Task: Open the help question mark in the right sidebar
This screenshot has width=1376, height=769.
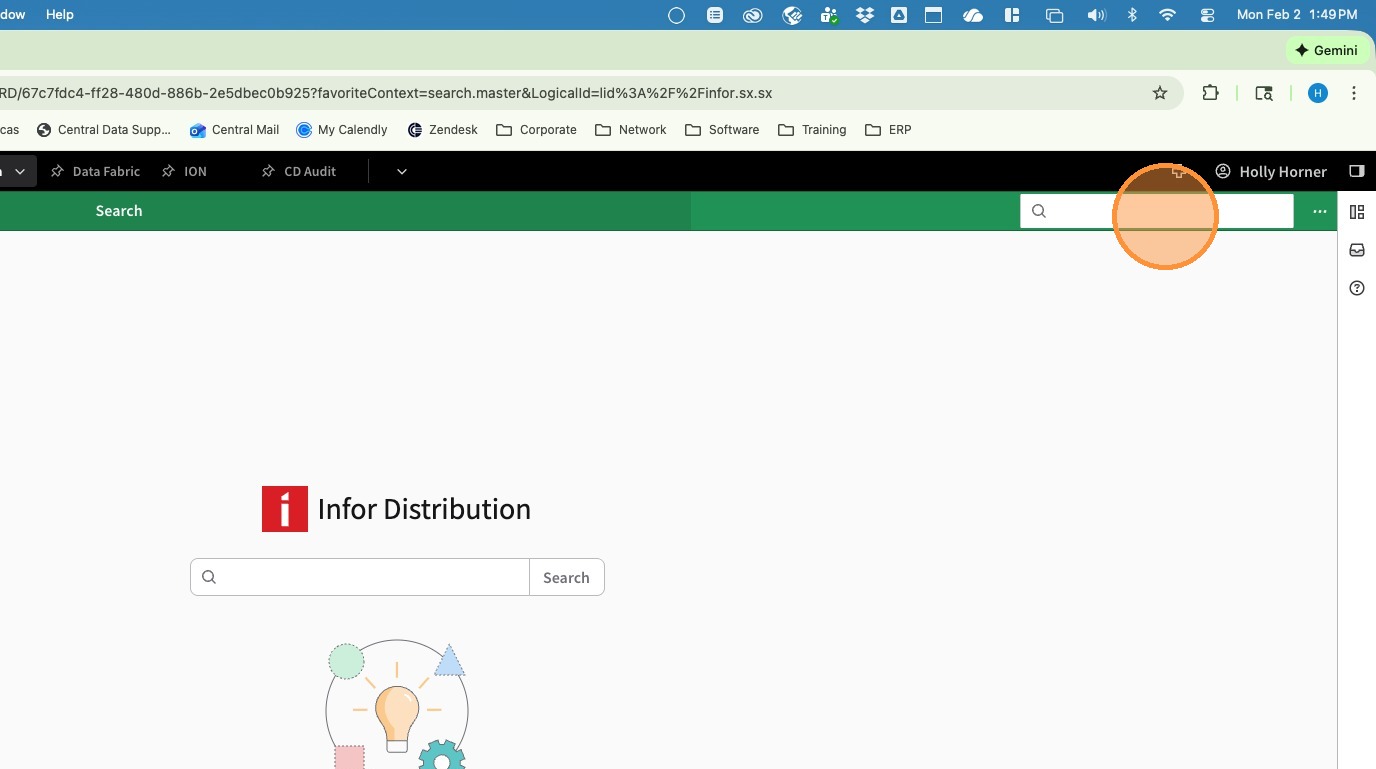Action: click(1357, 288)
